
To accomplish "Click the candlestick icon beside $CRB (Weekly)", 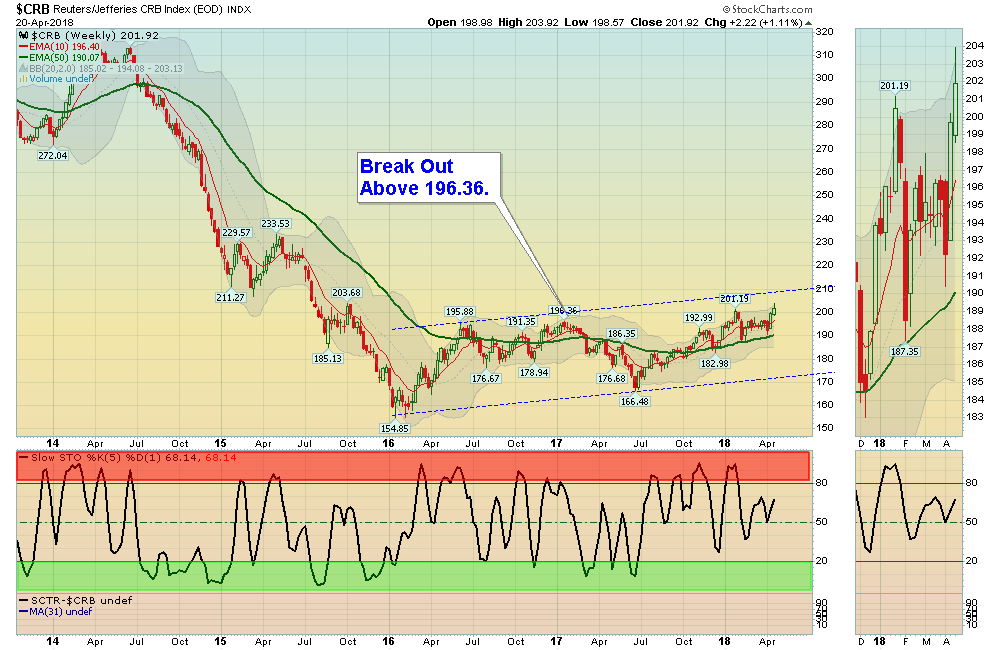I will [23, 36].
